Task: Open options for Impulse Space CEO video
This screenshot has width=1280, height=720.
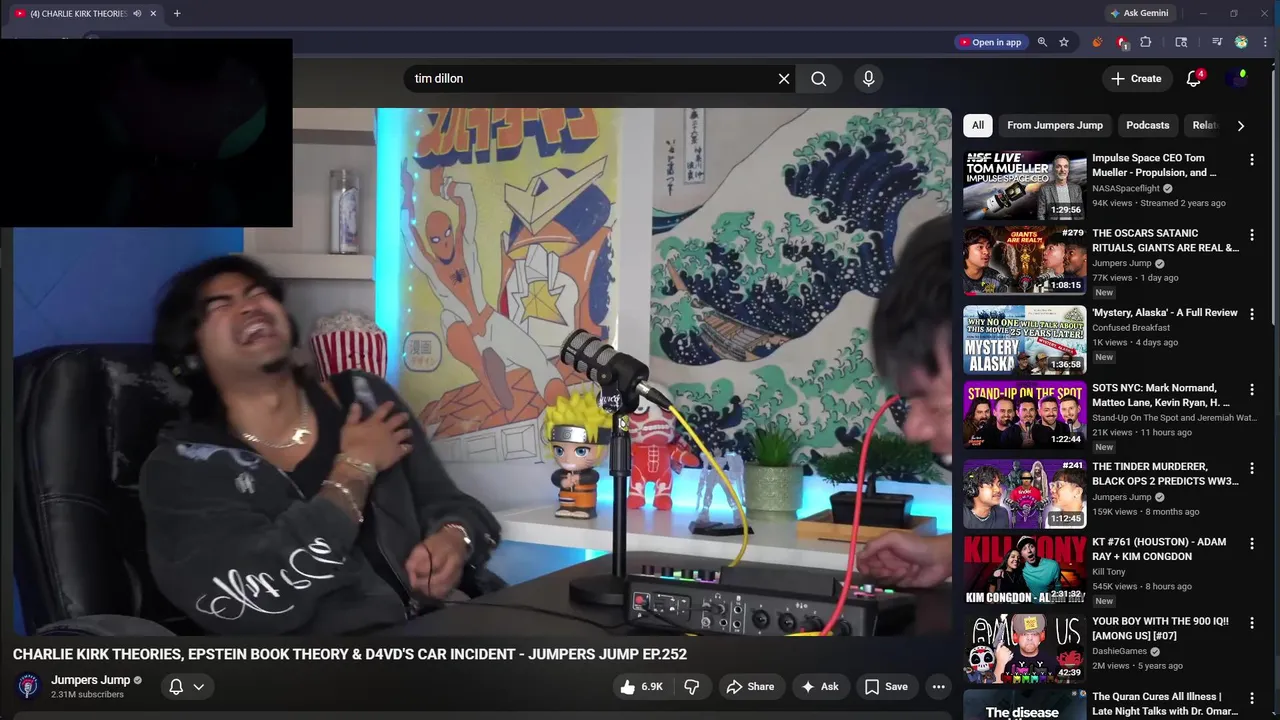Action: pyautogui.click(x=1251, y=159)
